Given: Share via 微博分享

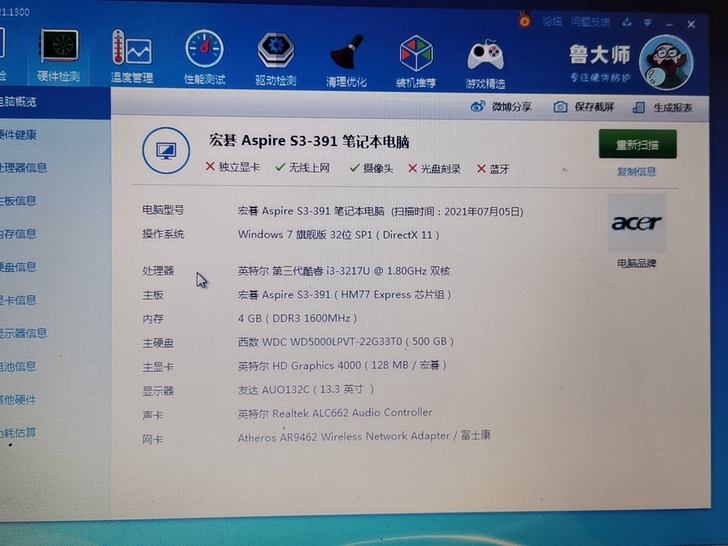Looking at the screenshot, I should (501, 107).
